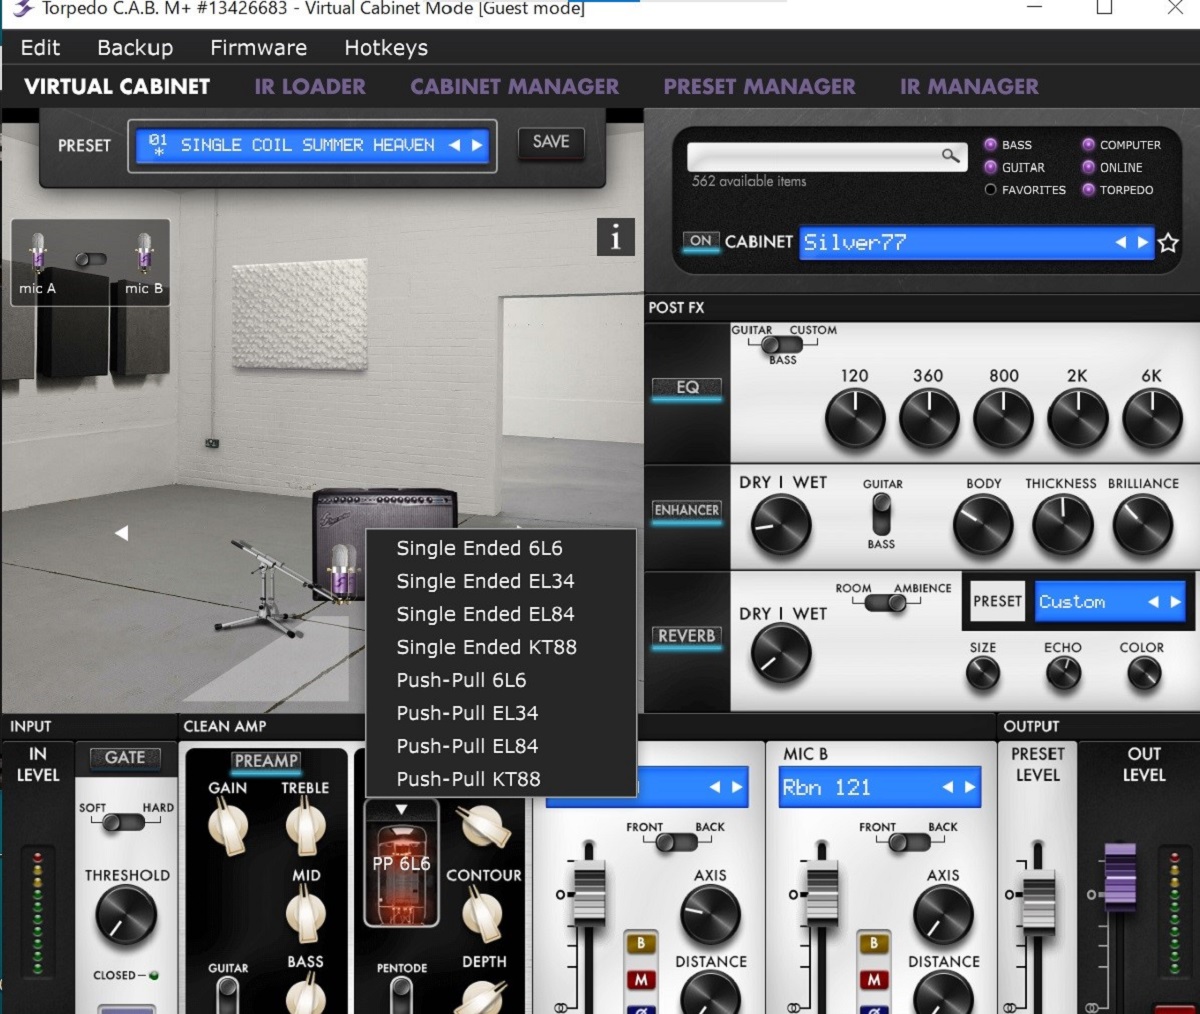Screen dimensions: 1200x1014
Task: Click the yellow B button under MIC A
Action: 641,943
